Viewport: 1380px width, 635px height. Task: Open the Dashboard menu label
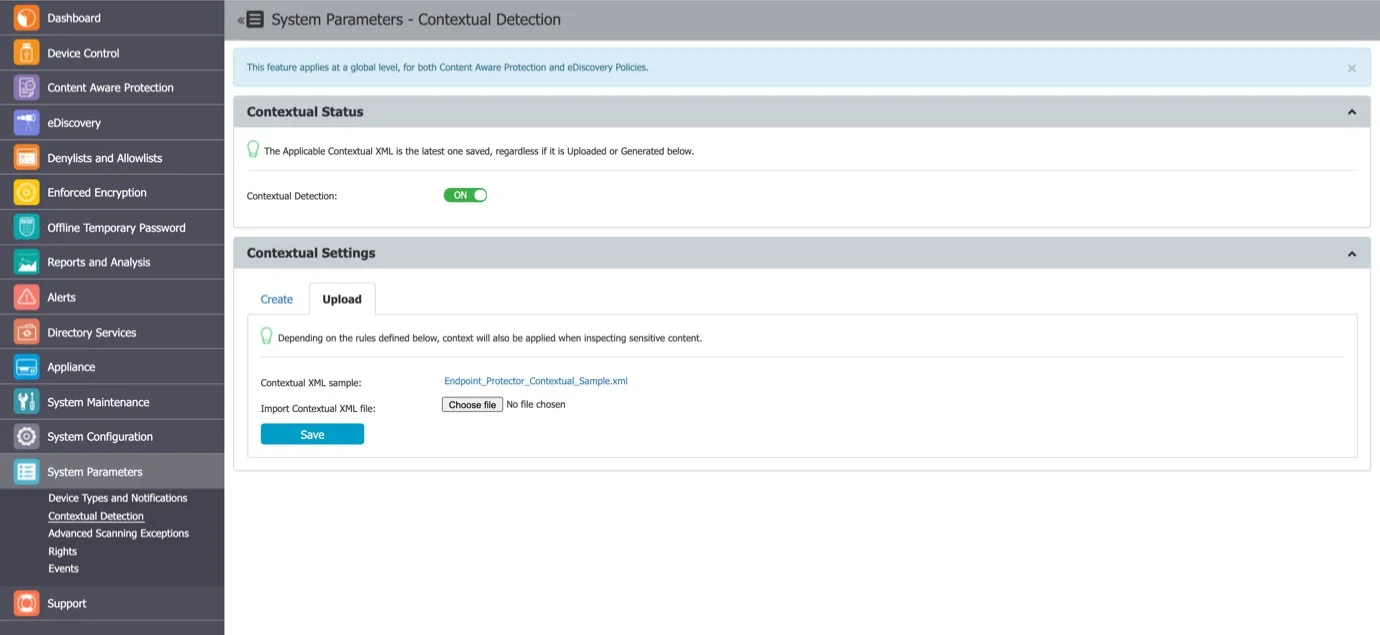(74, 18)
